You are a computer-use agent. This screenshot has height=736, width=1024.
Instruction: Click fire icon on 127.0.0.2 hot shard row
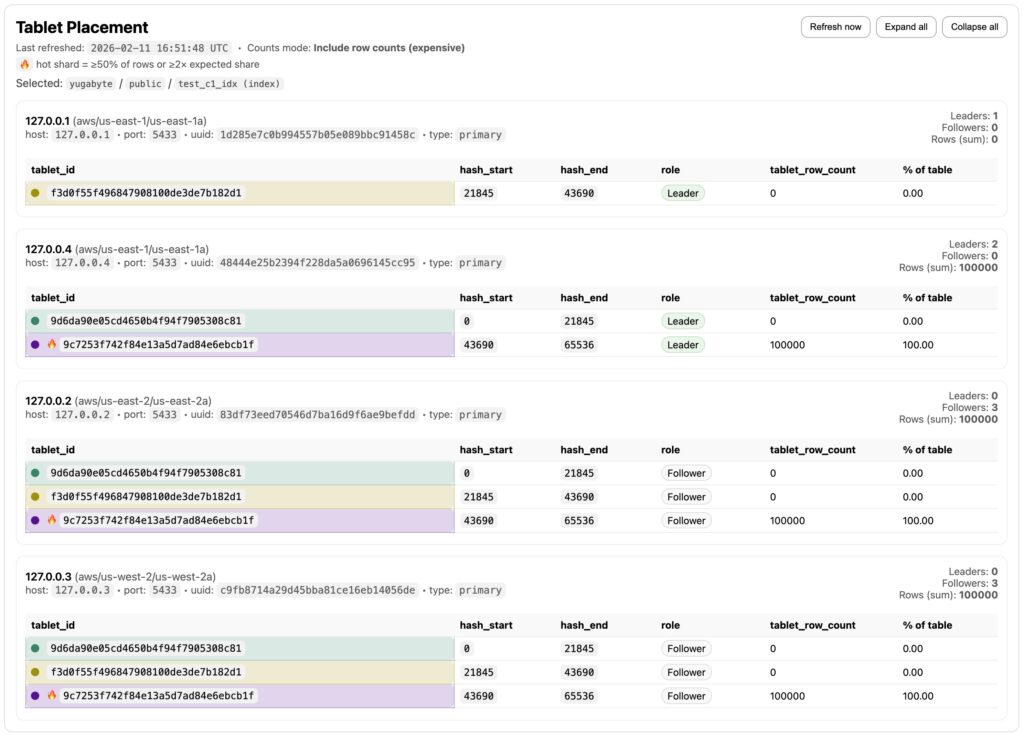point(52,521)
